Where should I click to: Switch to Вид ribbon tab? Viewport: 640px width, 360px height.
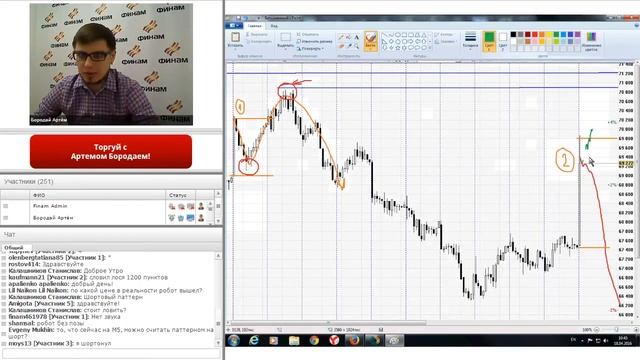(274, 26)
